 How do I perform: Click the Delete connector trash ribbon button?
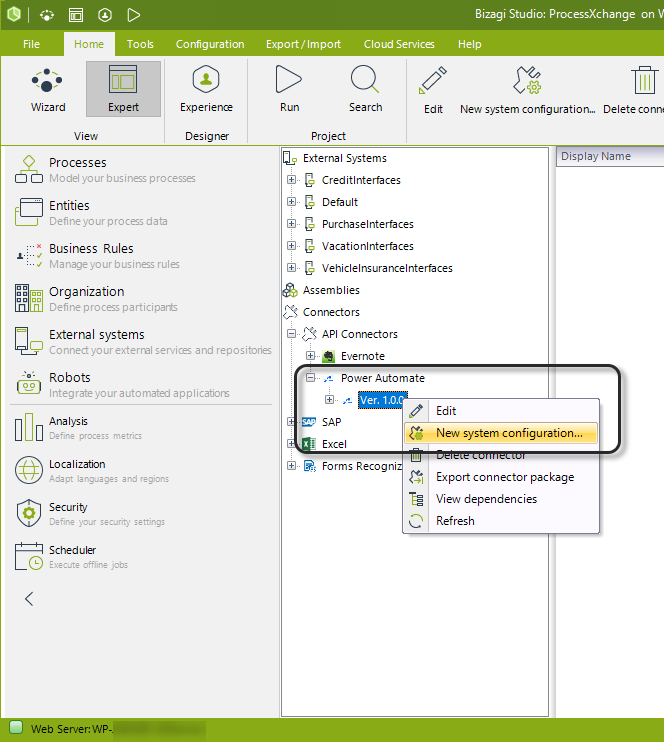coord(634,90)
